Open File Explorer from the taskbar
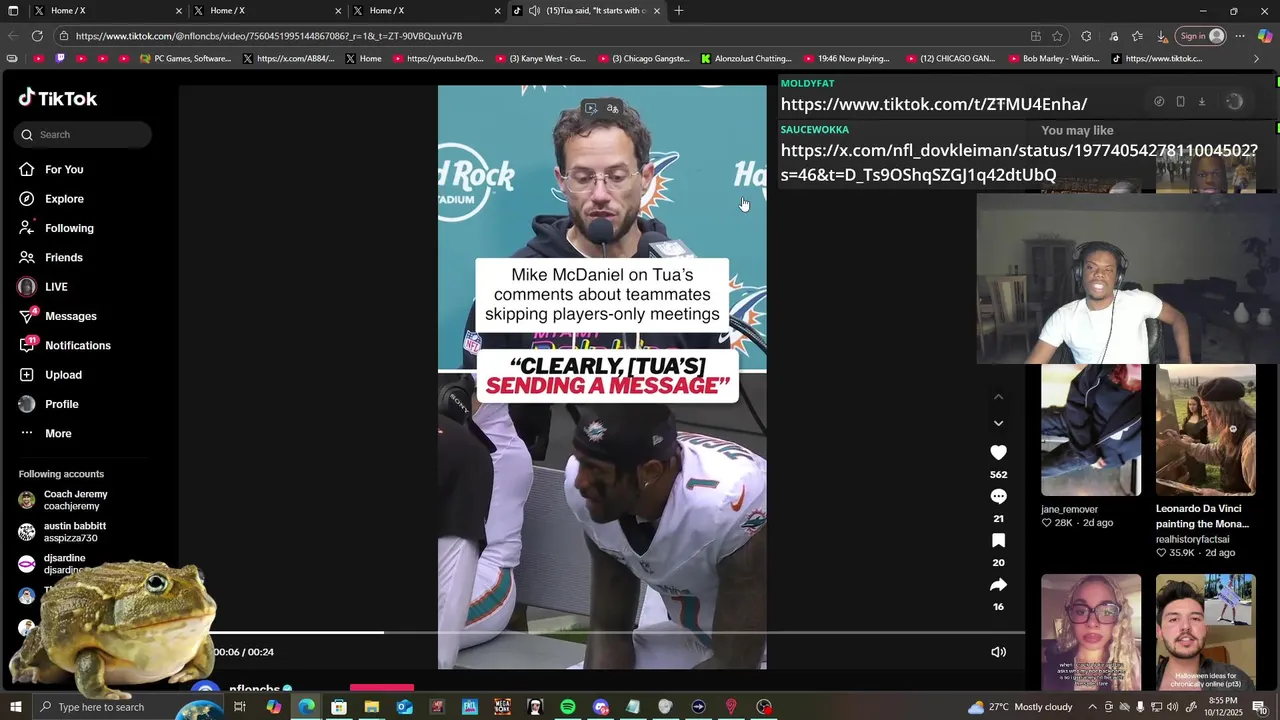The image size is (1280, 720). 371,707
